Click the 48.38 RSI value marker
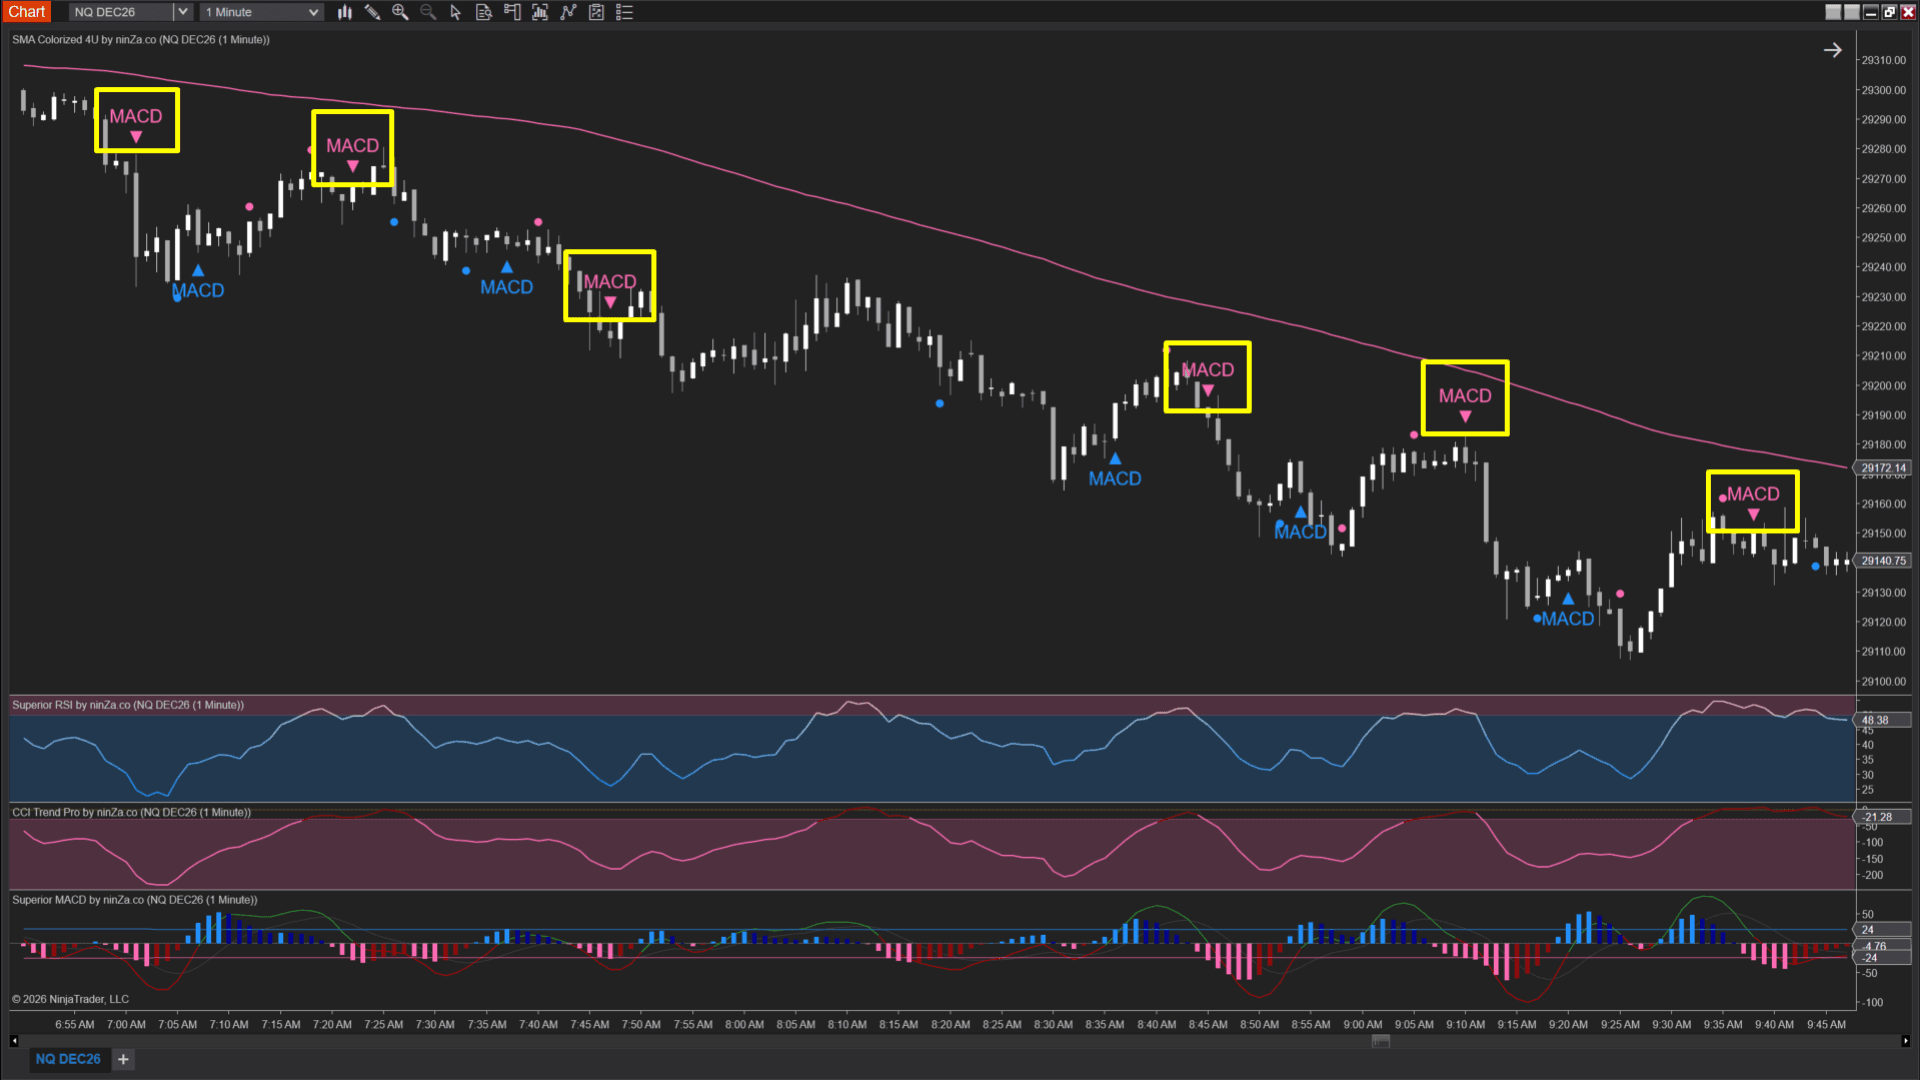Viewport: 1920px width, 1080px height. pyautogui.click(x=1883, y=720)
